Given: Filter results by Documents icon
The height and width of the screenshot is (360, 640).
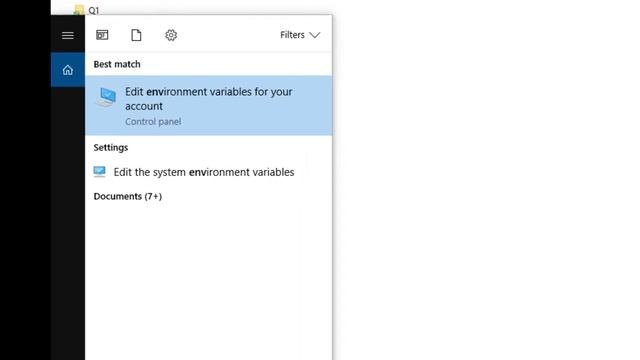Looking at the screenshot, I should [136, 35].
